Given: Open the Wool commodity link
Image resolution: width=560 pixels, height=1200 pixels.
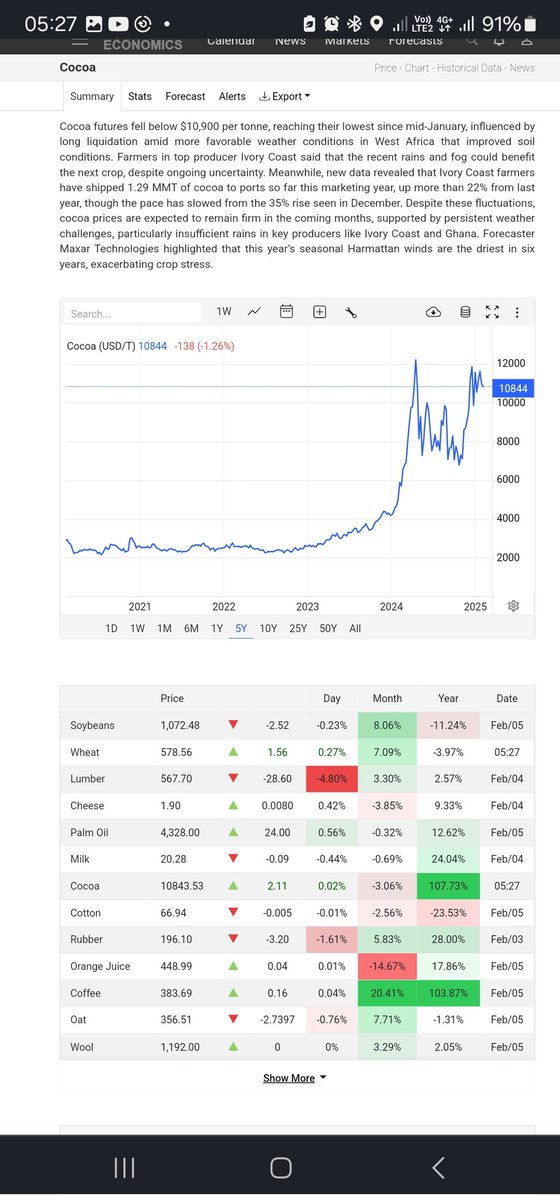Looking at the screenshot, I should click(x=82, y=1049).
